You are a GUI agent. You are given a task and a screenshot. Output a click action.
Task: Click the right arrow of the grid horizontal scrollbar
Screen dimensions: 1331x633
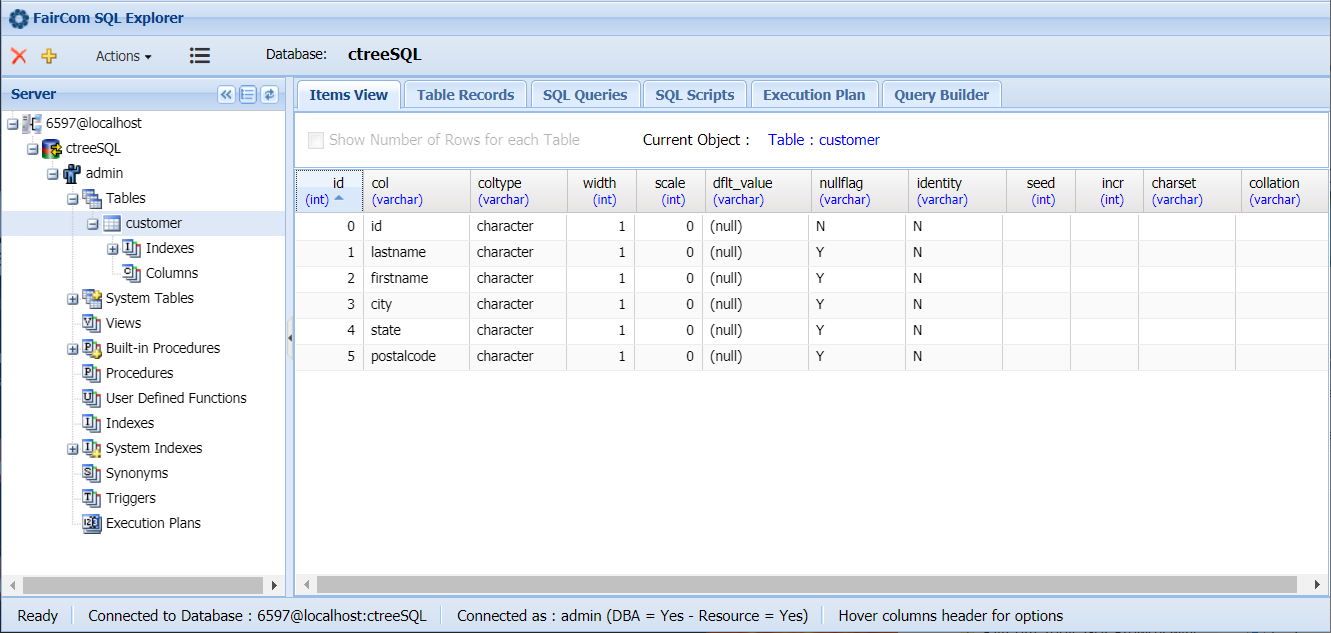coord(1317,584)
